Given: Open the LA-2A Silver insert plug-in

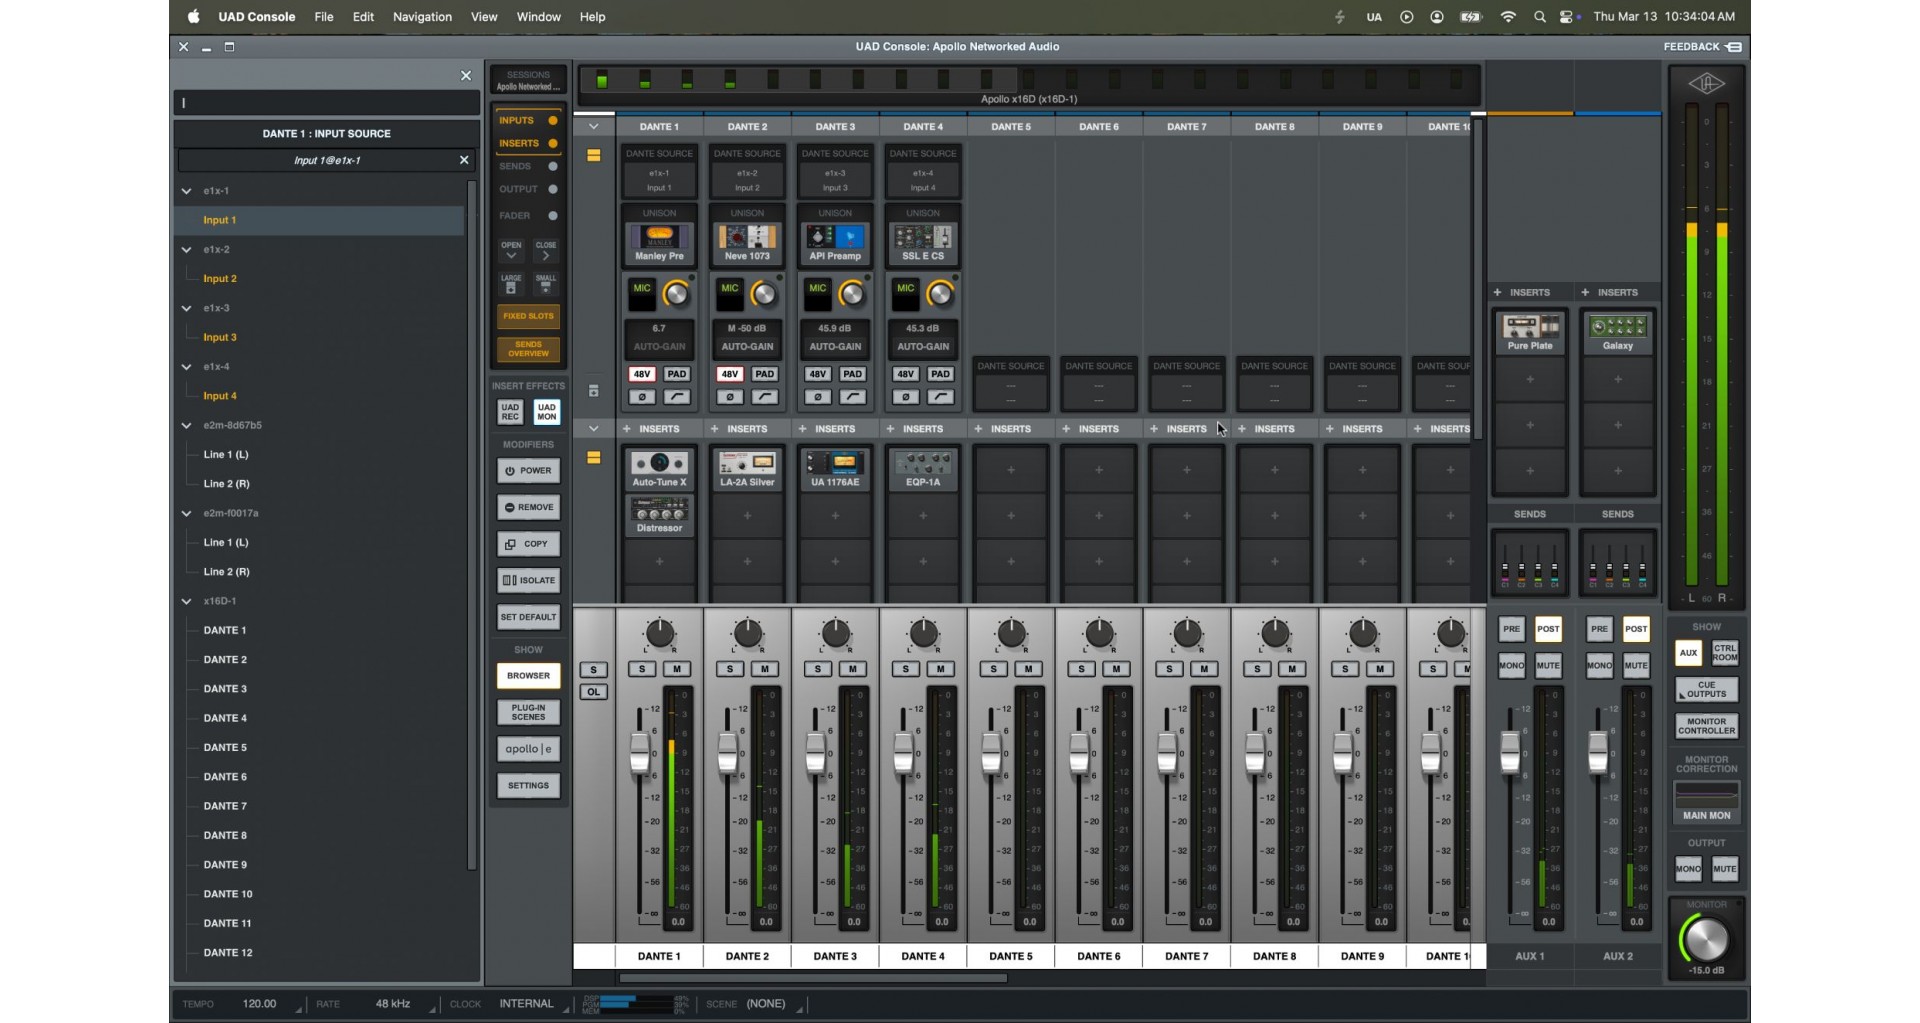Looking at the screenshot, I should coord(747,470).
